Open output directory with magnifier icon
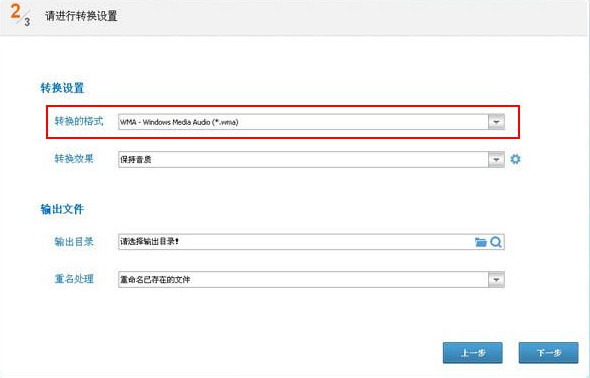The image size is (590, 378). [x=496, y=242]
